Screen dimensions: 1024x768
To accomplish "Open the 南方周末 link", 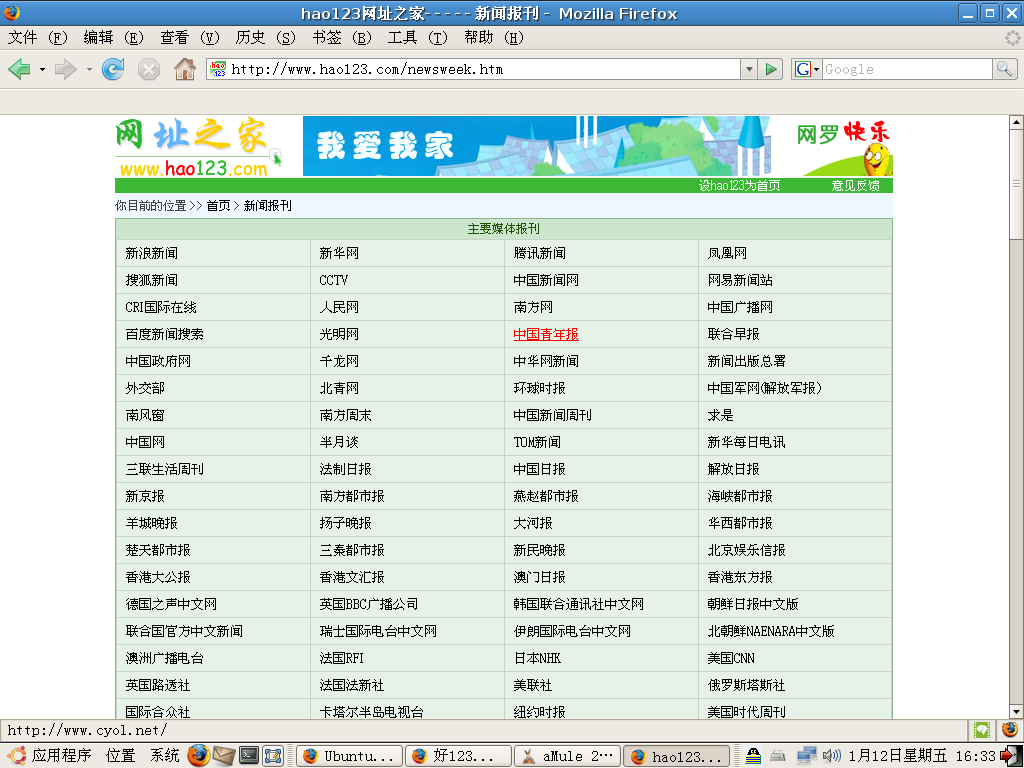I will 345,415.
